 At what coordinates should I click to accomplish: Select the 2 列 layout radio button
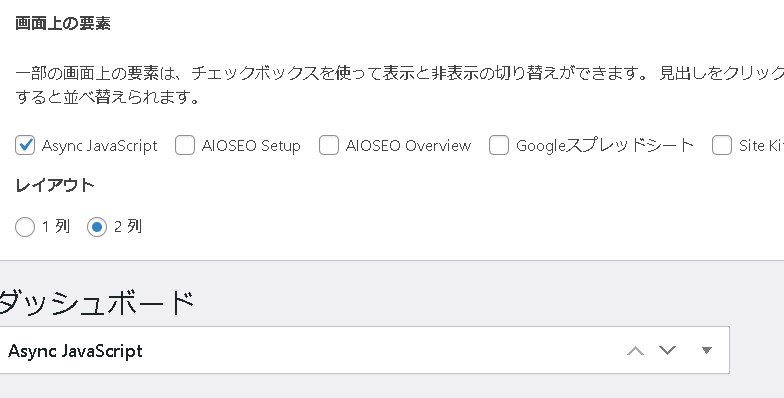tap(97, 227)
